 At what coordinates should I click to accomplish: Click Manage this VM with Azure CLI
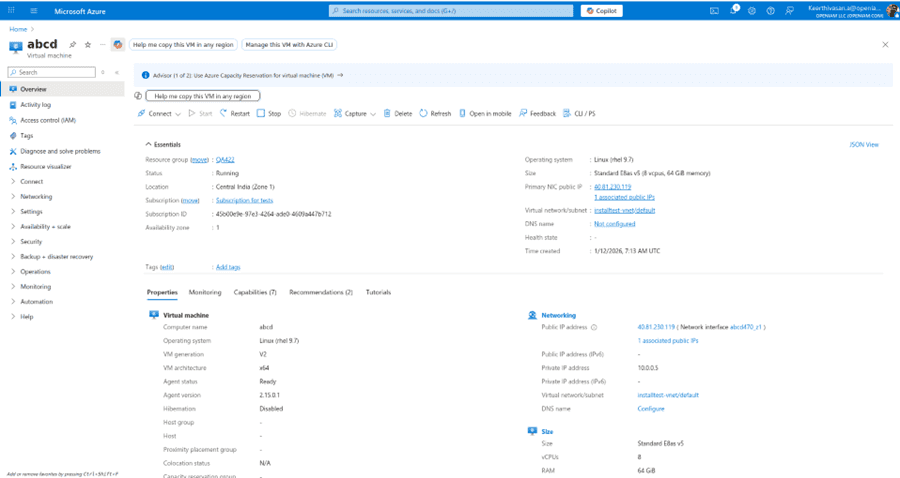pyautogui.click(x=289, y=44)
